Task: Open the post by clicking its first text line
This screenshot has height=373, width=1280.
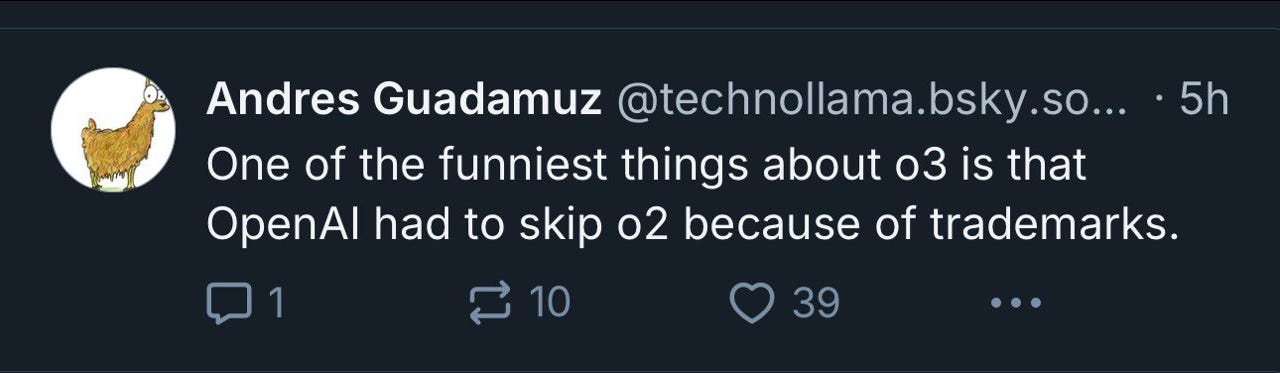Action: coord(646,164)
